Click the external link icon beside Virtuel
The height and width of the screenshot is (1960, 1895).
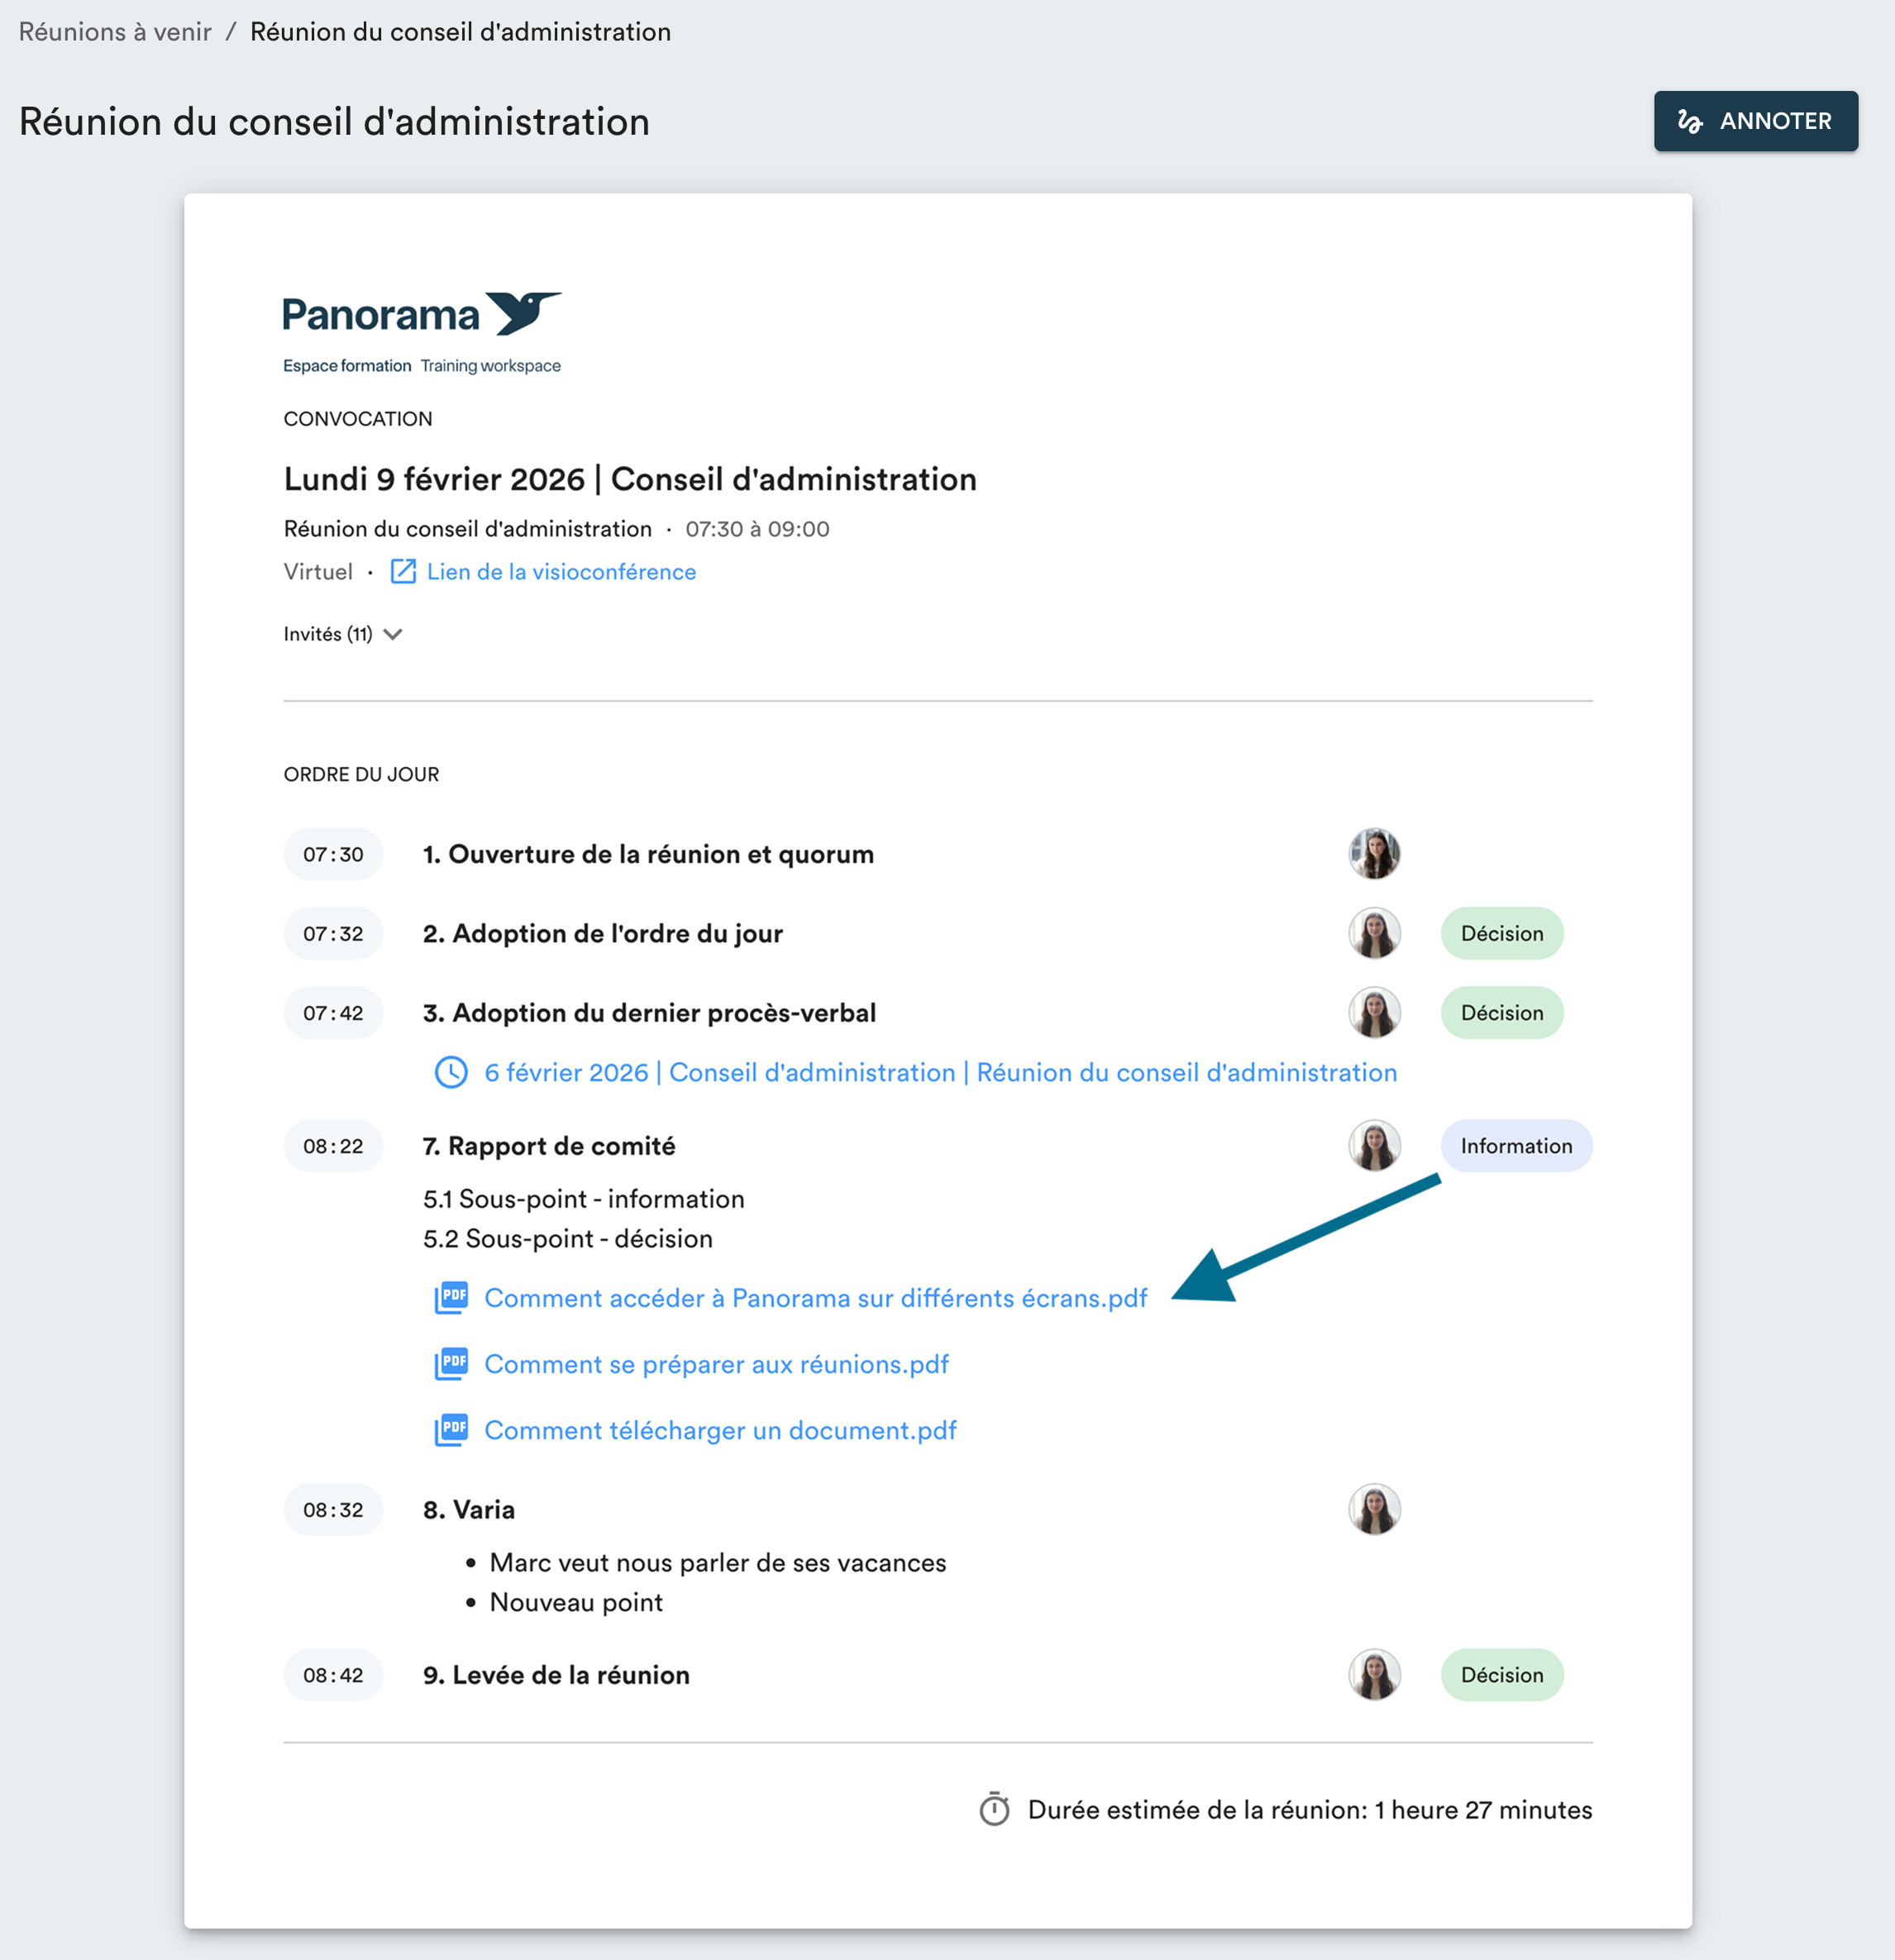[403, 572]
